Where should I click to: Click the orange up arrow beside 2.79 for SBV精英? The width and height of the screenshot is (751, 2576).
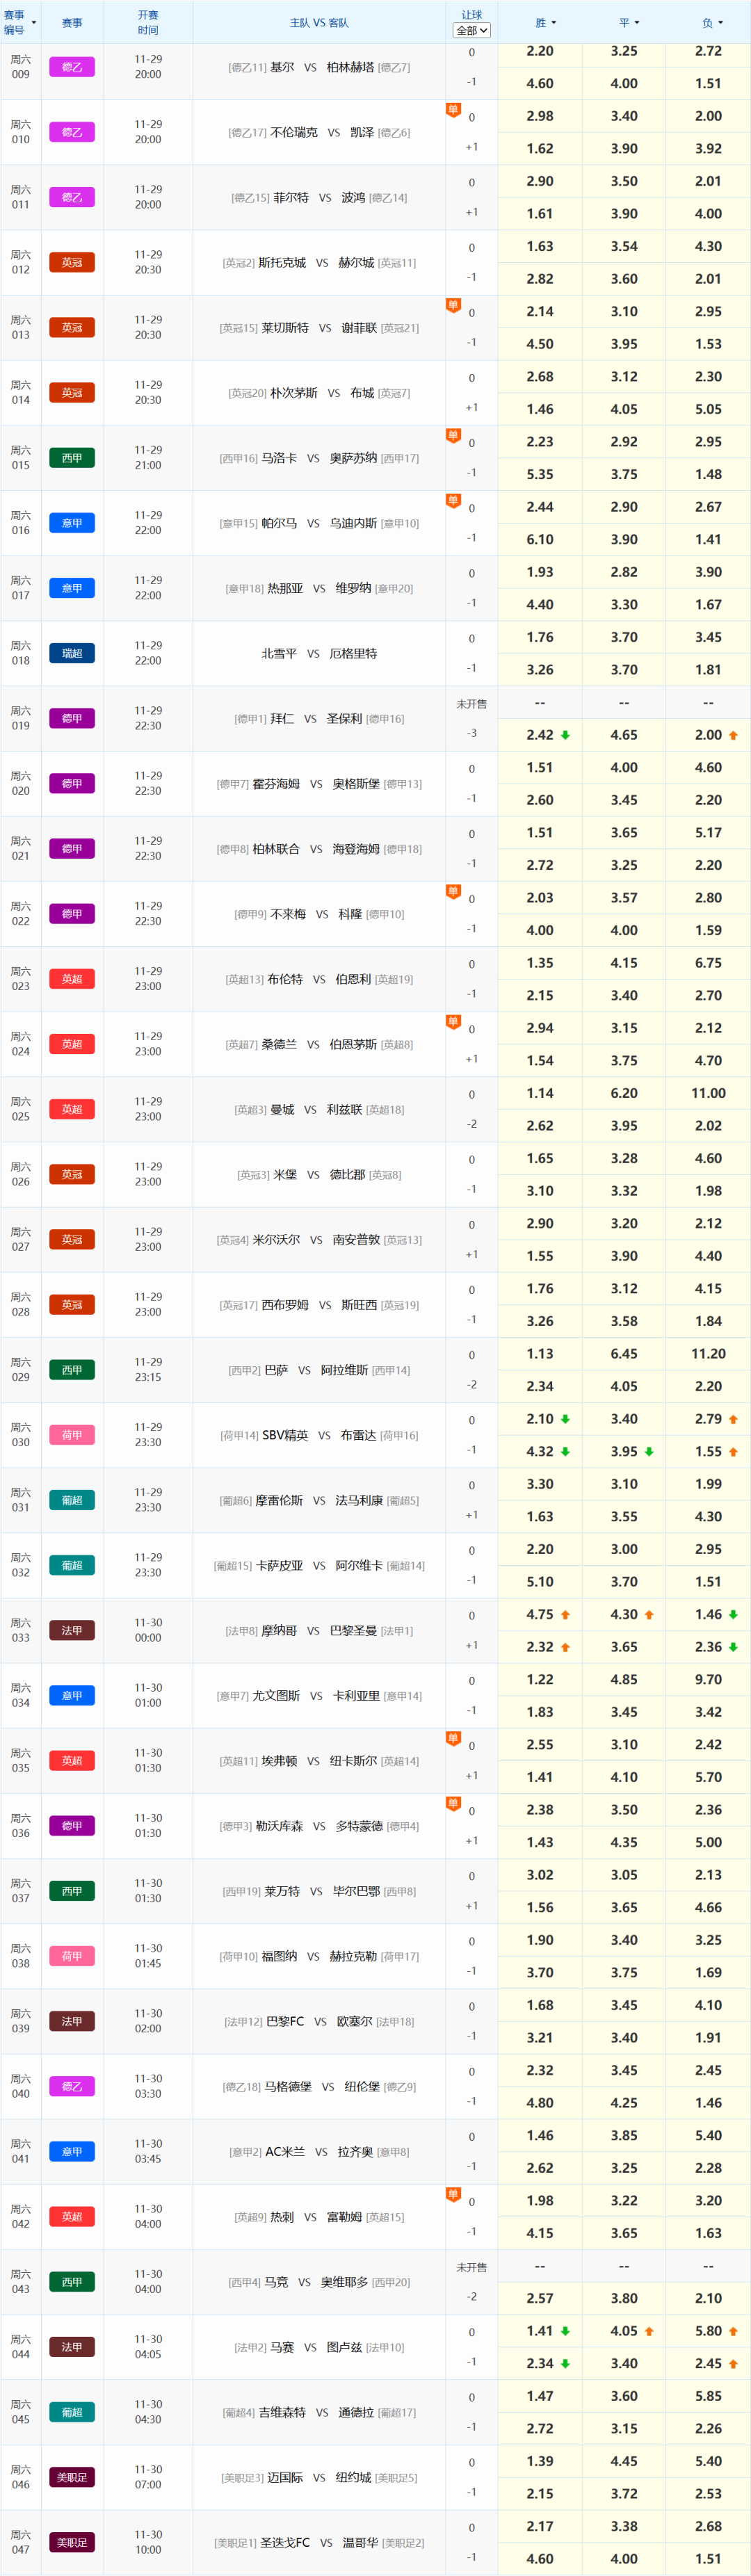coord(733,1419)
